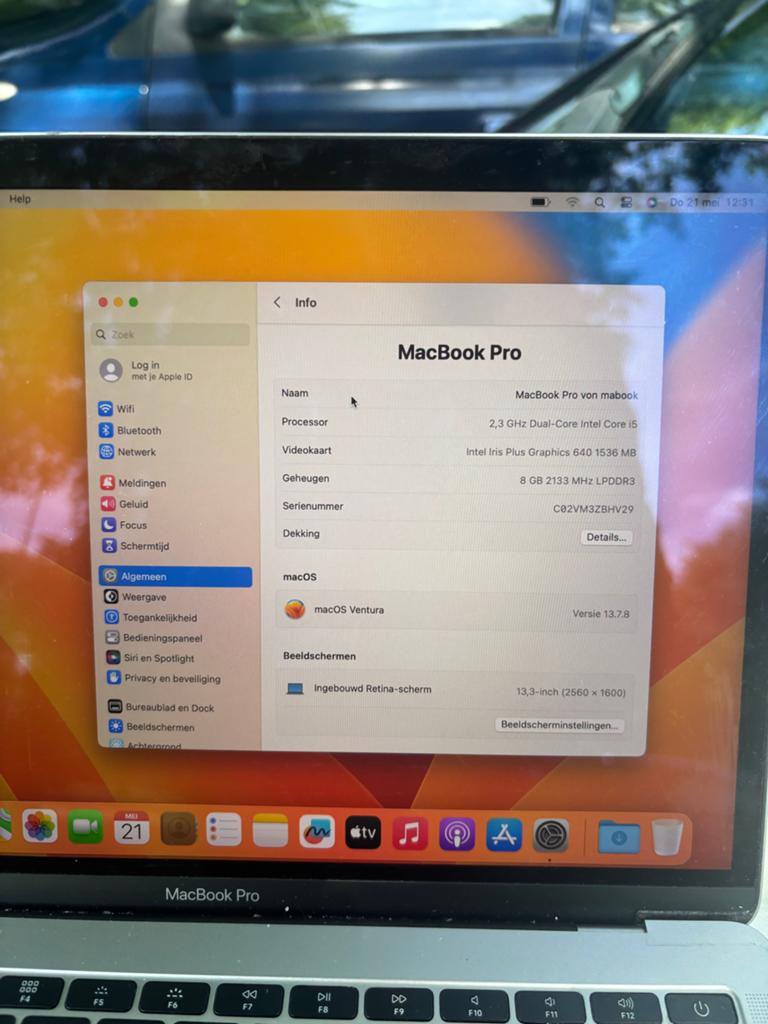Open Beeldscherminstellingen button

coord(559,725)
